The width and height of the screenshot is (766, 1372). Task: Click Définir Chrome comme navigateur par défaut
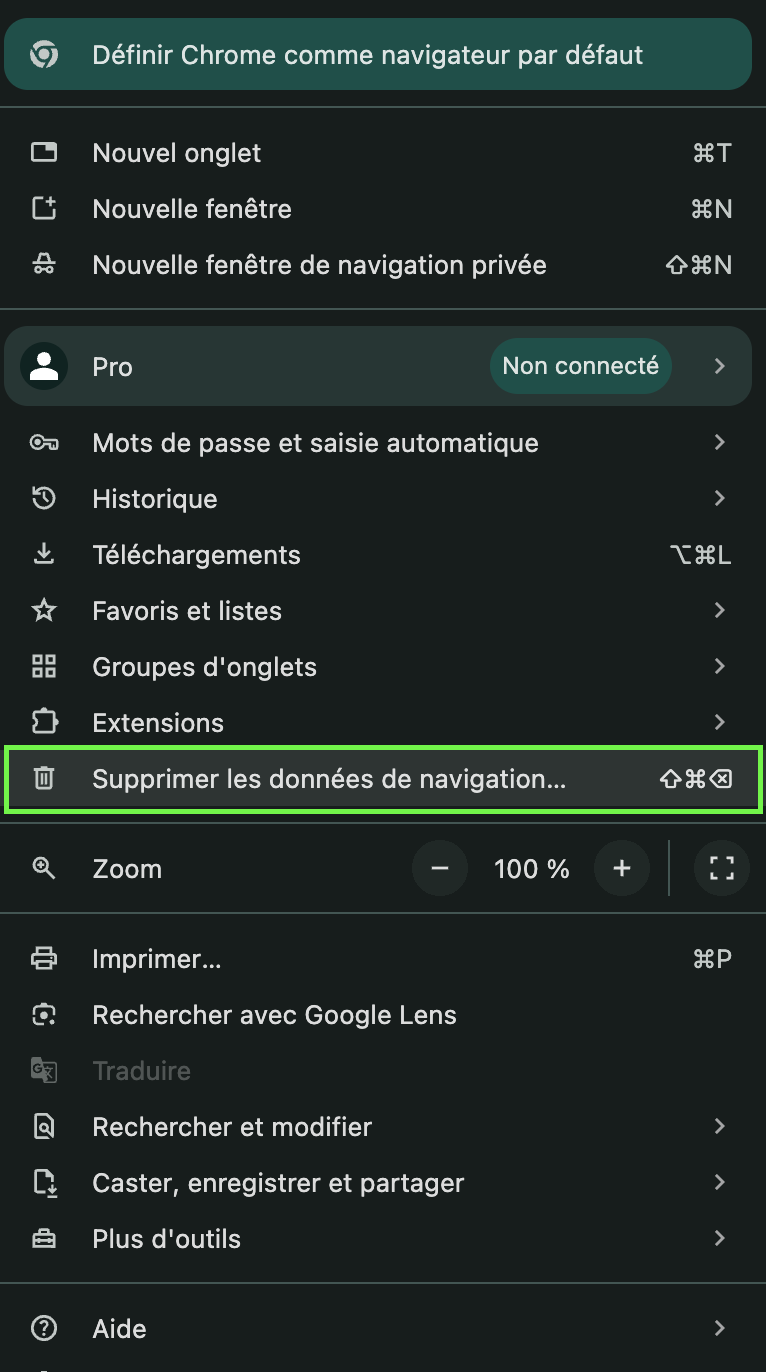click(x=368, y=55)
